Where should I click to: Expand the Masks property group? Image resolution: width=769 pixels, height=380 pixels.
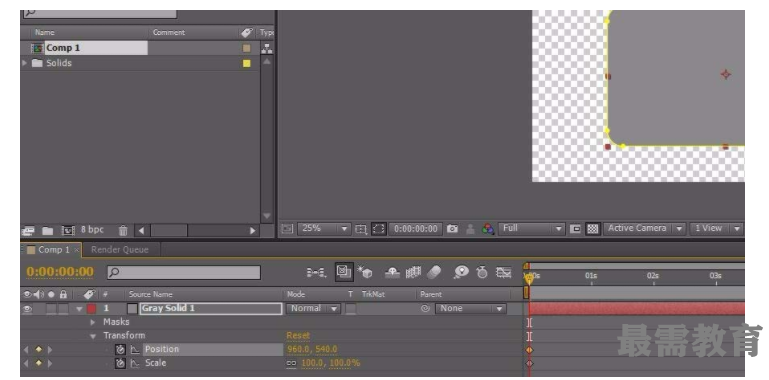click(93, 322)
